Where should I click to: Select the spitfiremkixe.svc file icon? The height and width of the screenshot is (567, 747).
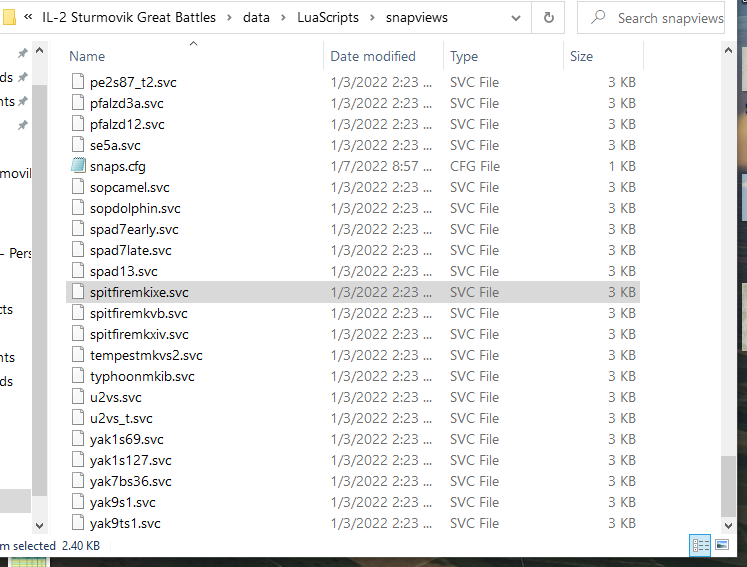click(78, 292)
